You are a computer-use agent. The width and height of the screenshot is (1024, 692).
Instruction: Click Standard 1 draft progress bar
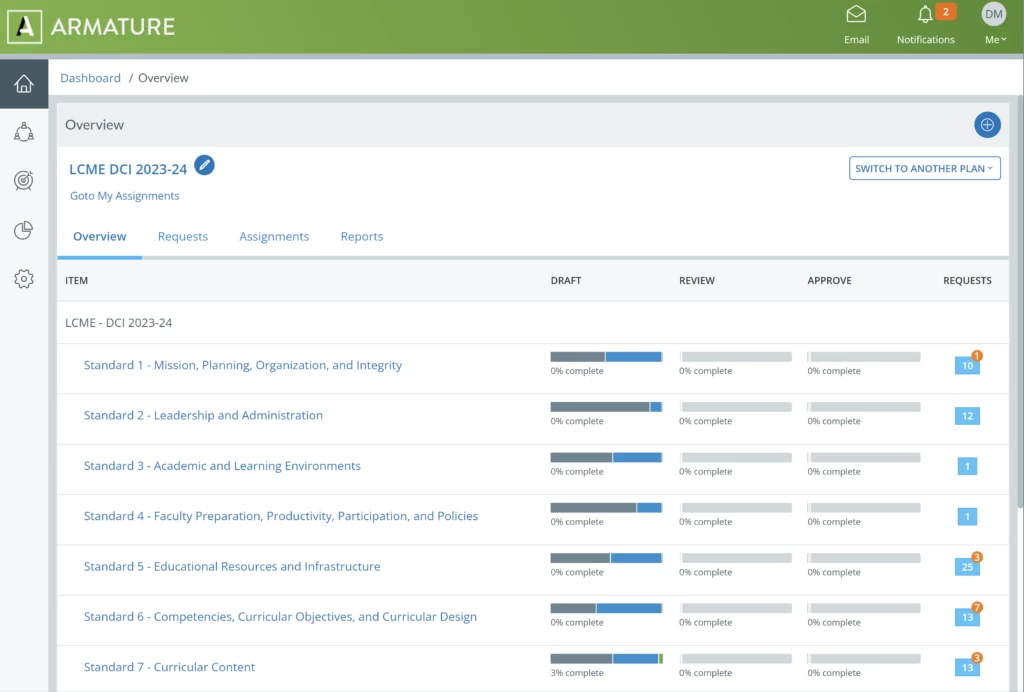tap(606, 356)
